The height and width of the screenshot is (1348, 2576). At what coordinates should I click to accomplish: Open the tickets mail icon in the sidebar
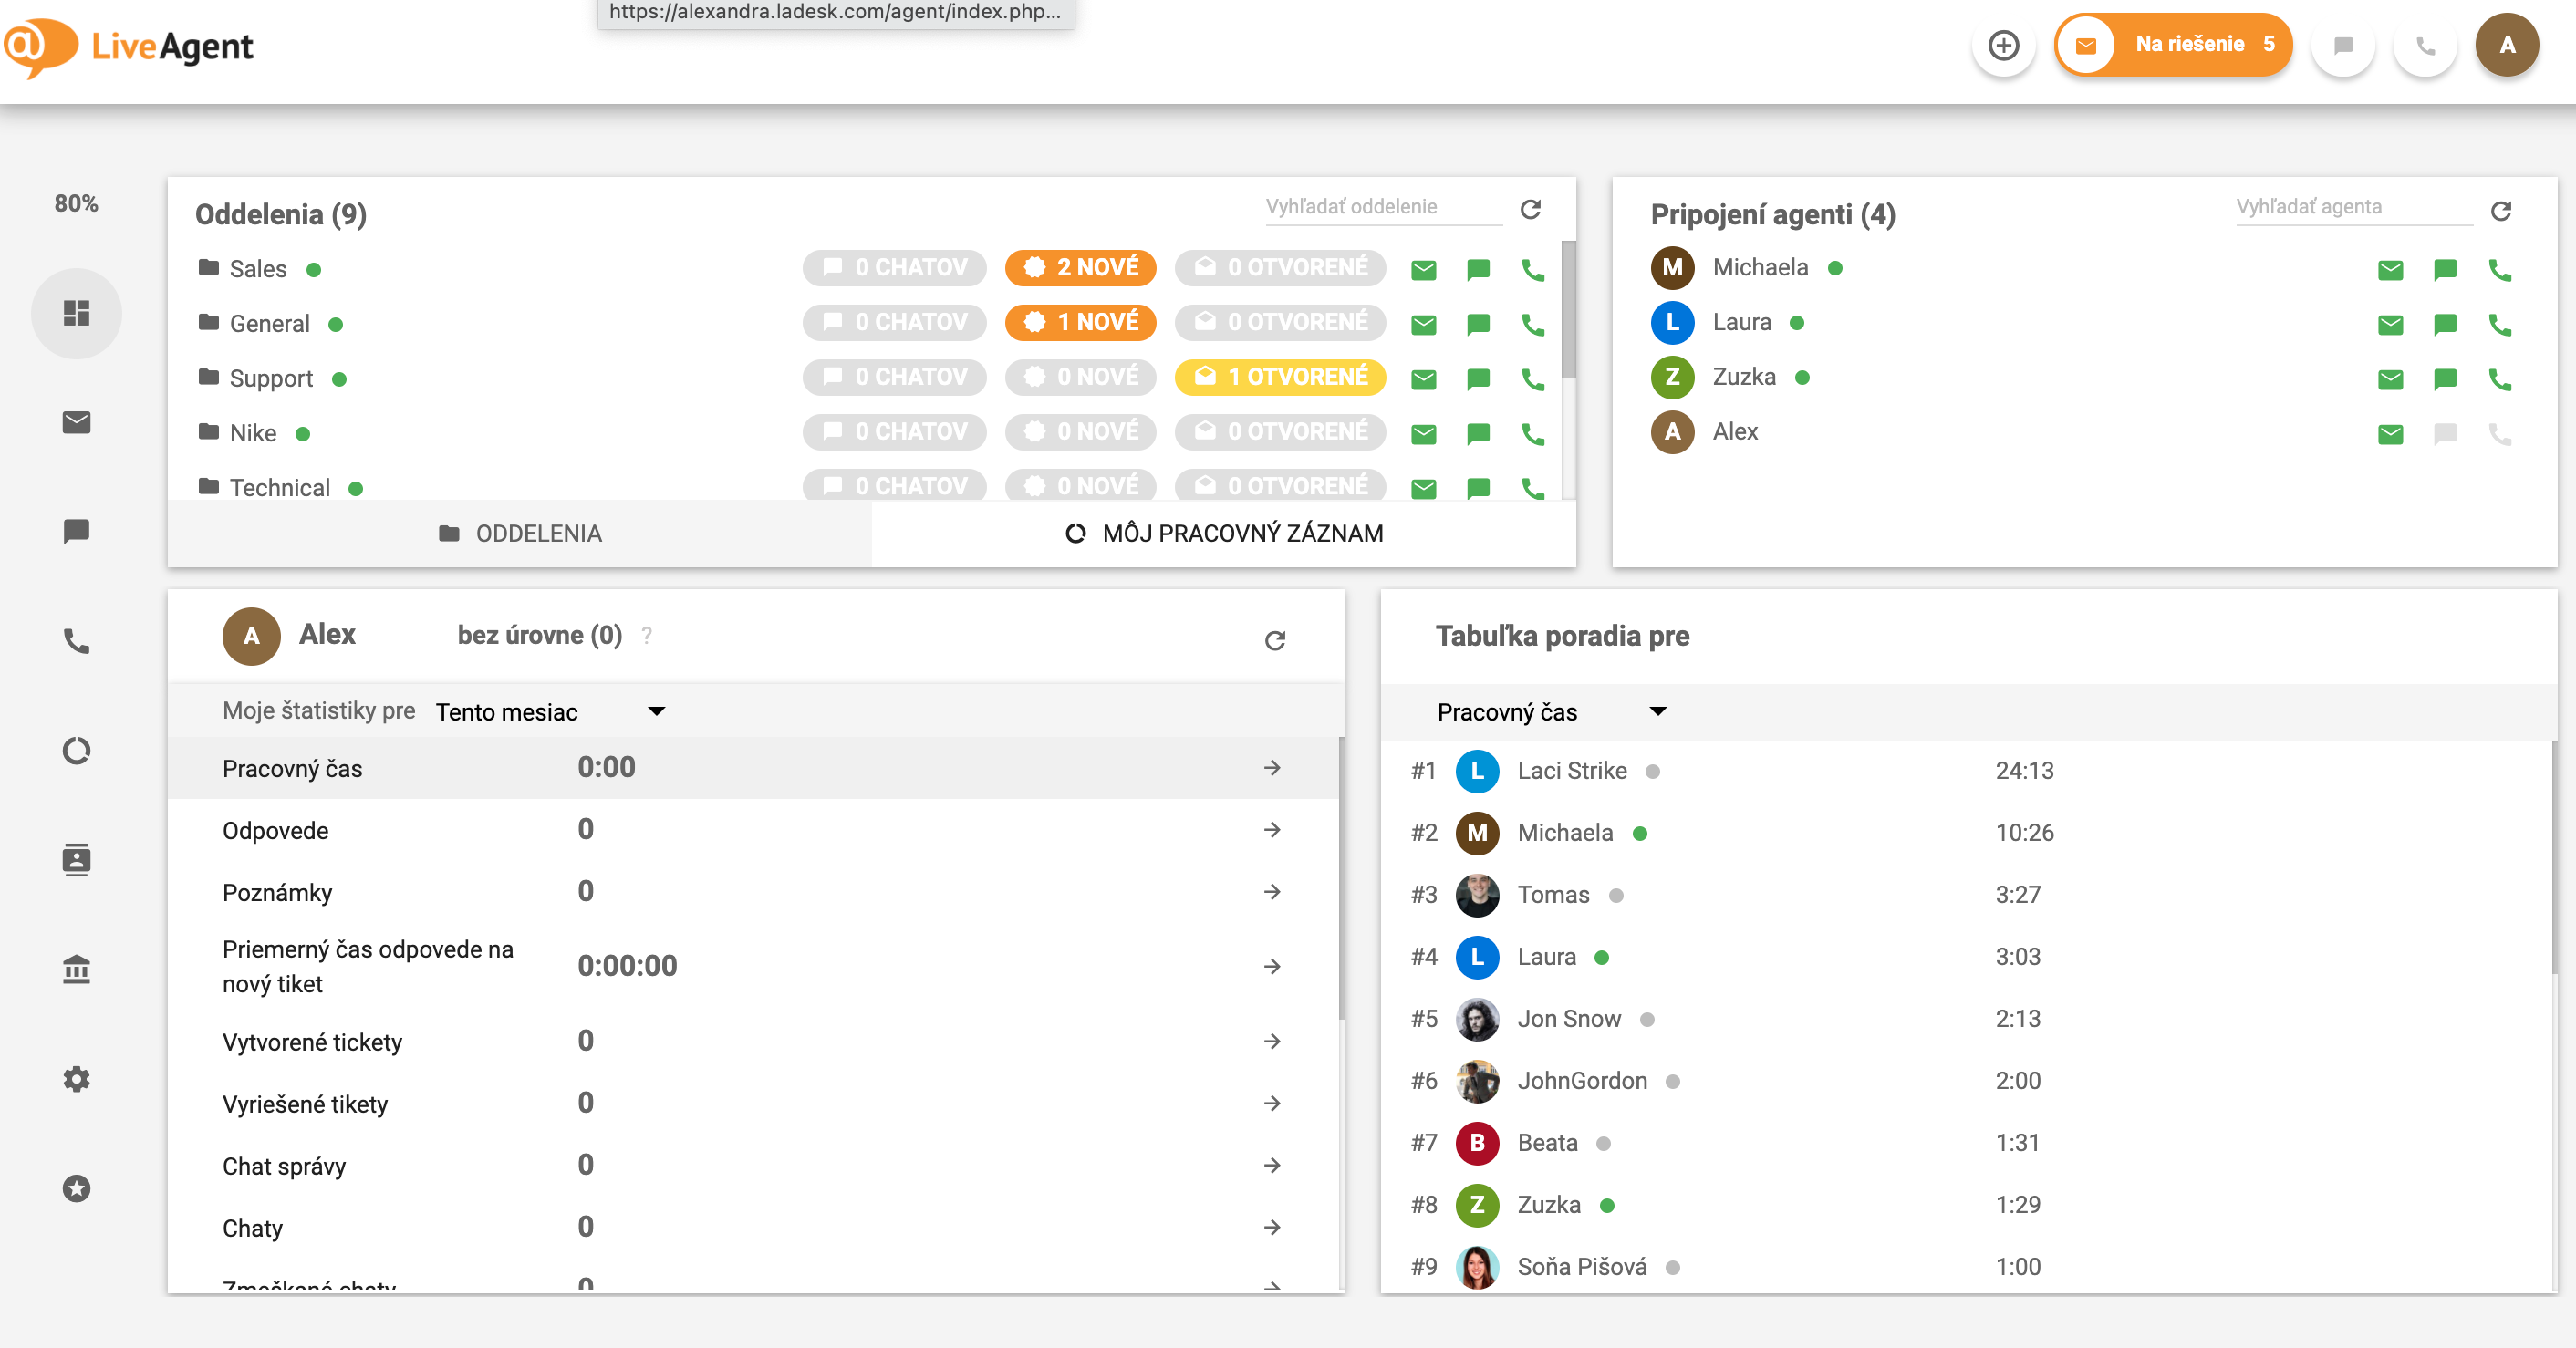point(76,423)
